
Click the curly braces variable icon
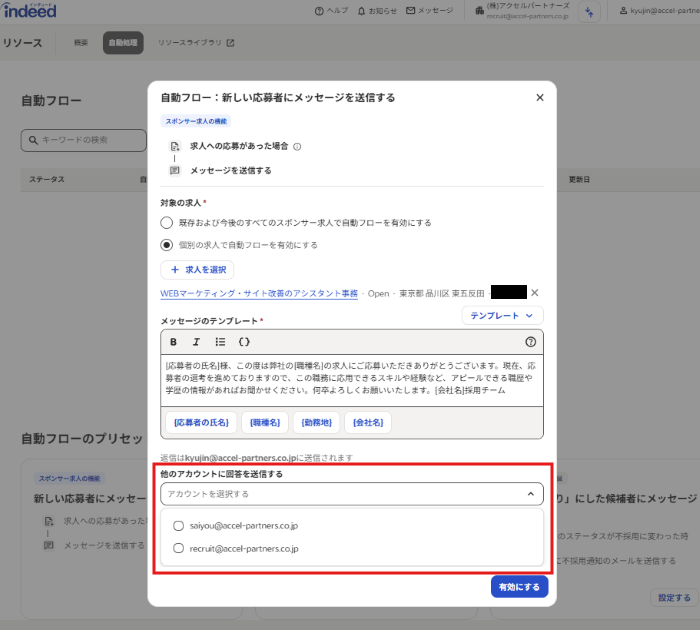[244, 341]
